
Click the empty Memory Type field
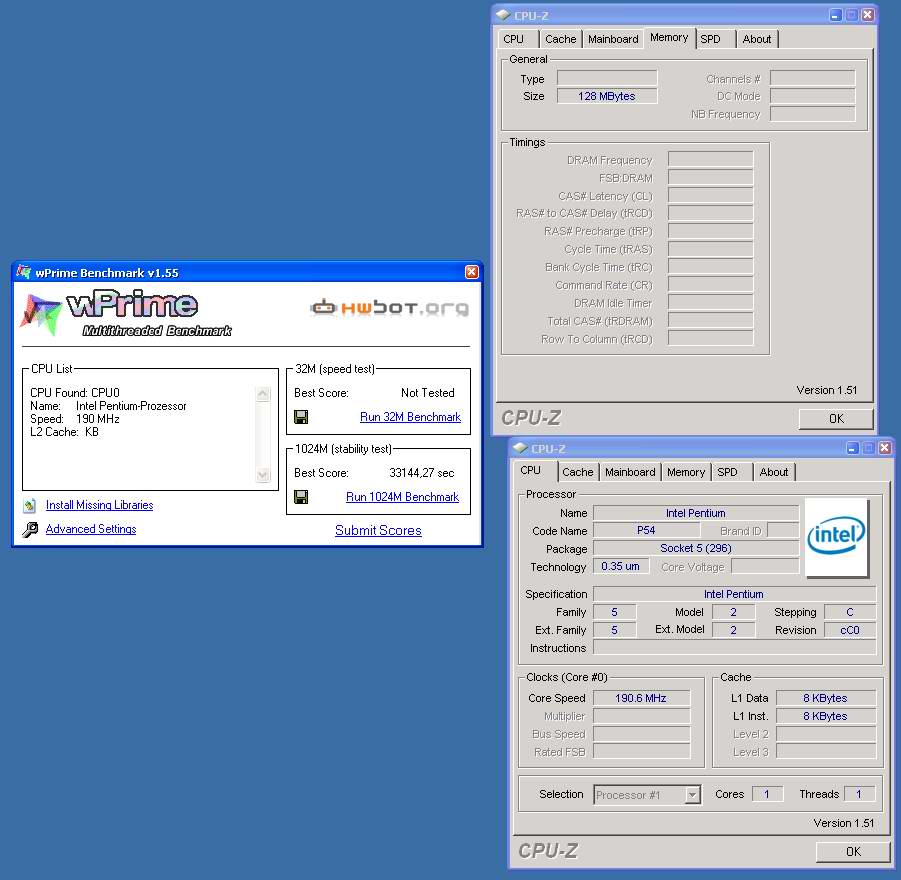[x=607, y=78]
